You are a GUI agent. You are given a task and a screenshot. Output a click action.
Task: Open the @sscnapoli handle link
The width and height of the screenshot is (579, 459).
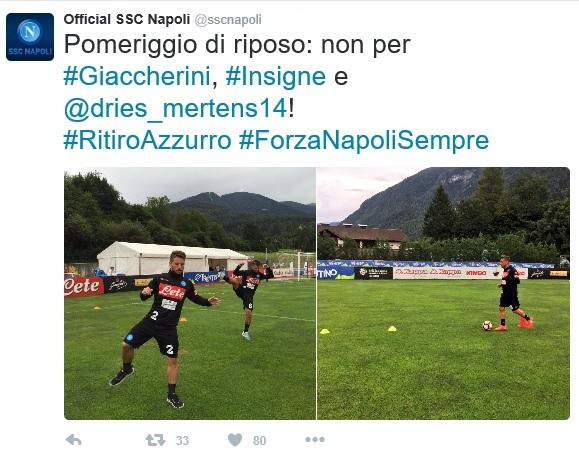pos(227,20)
